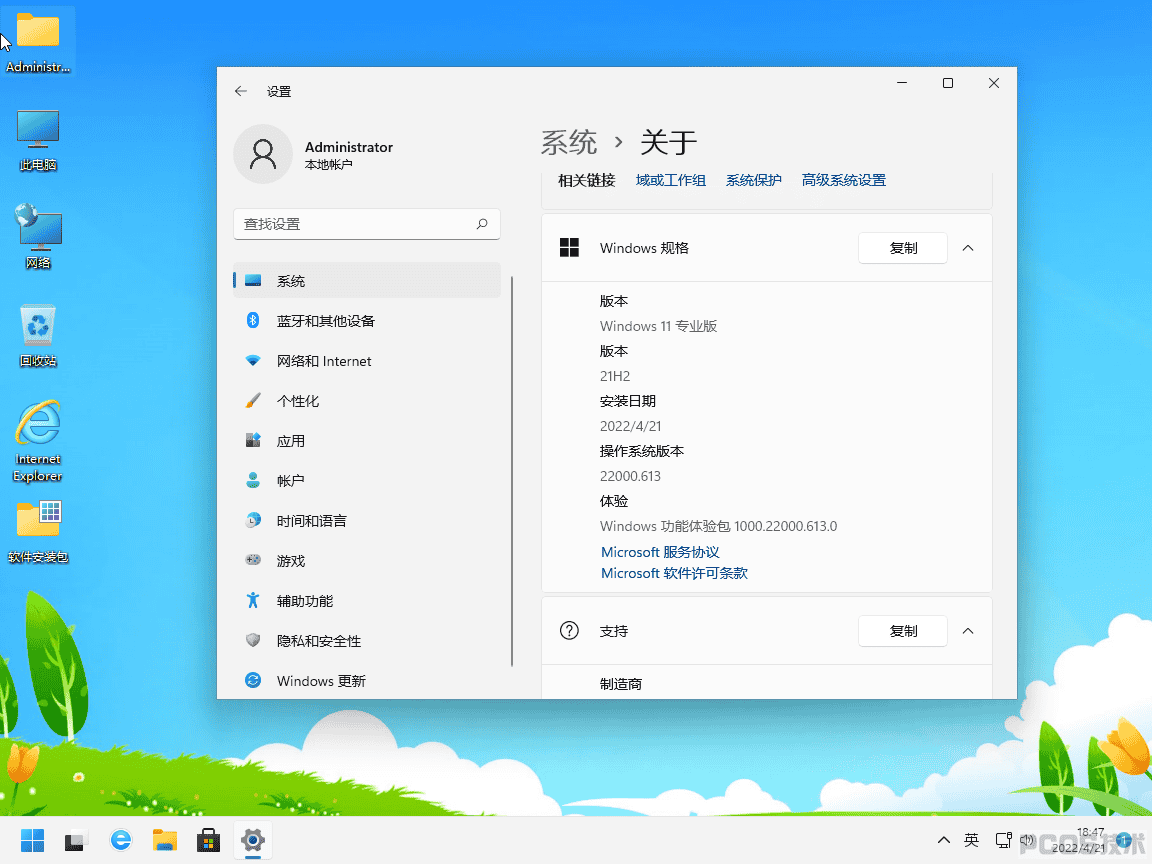Click the magnifier icon in the search box

(482, 224)
